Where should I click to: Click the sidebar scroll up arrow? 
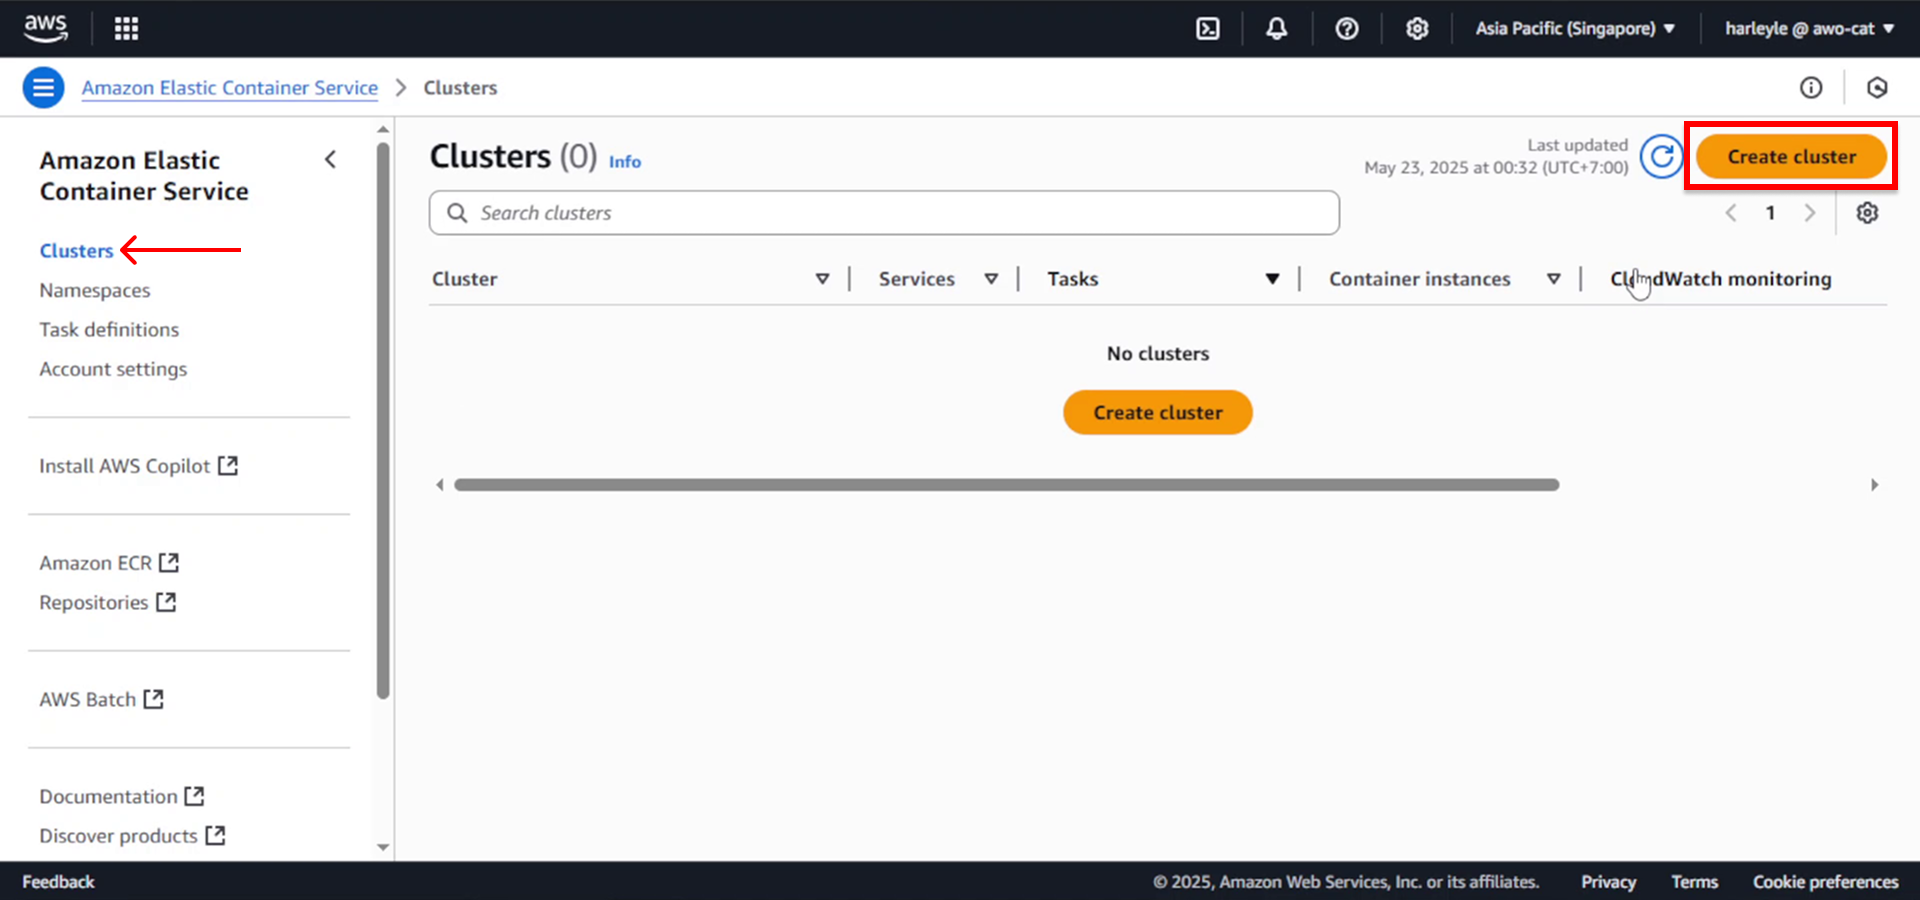pos(383,130)
